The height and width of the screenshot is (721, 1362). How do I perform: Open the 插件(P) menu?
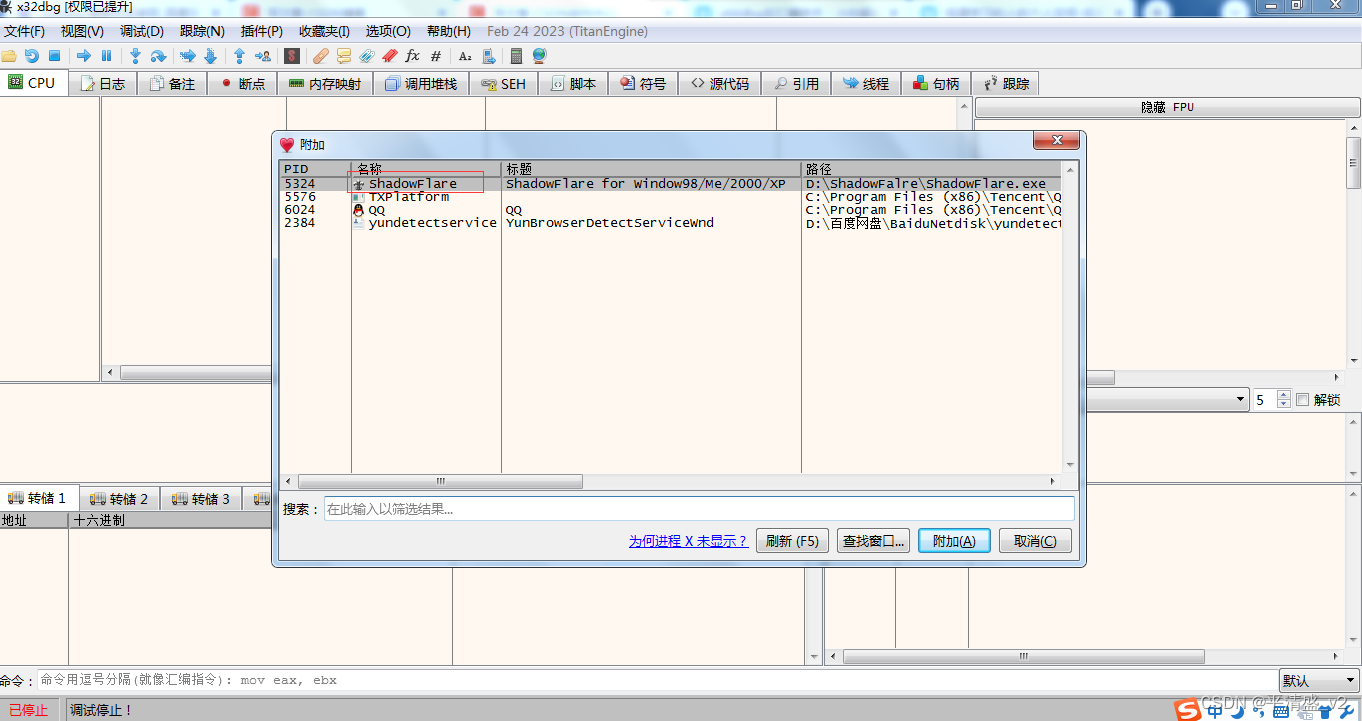click(x=262, y=31)
